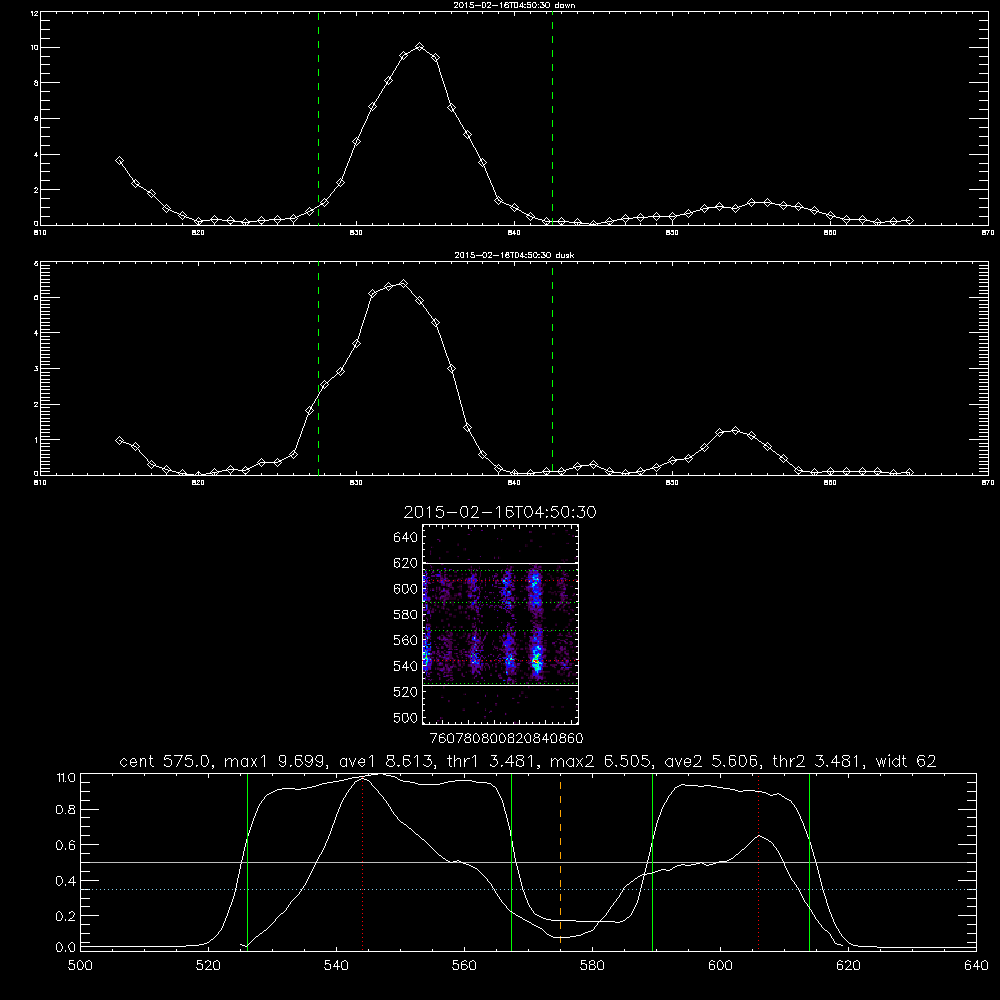Screen dimensions: 1000x1000
Task: Click the 'ave1 8.613' value
Action: 385,761
